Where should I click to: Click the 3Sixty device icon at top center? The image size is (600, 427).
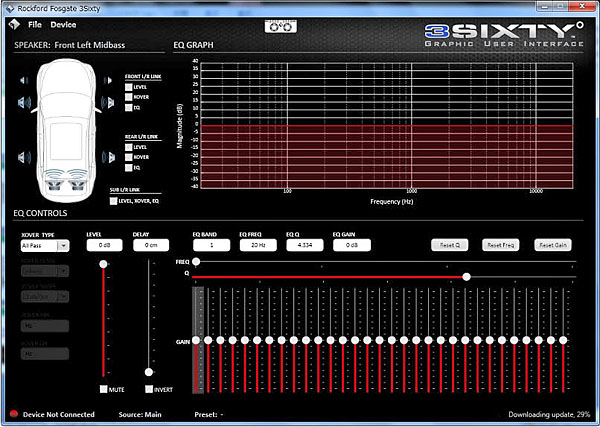280,26
